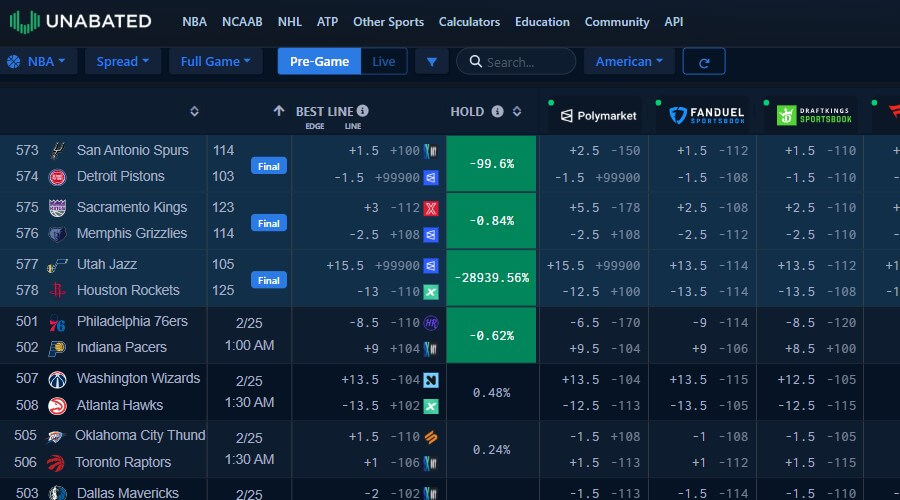The image size is (900, 500).
Task: Switch to Live odds
Action: pos(383,61)
